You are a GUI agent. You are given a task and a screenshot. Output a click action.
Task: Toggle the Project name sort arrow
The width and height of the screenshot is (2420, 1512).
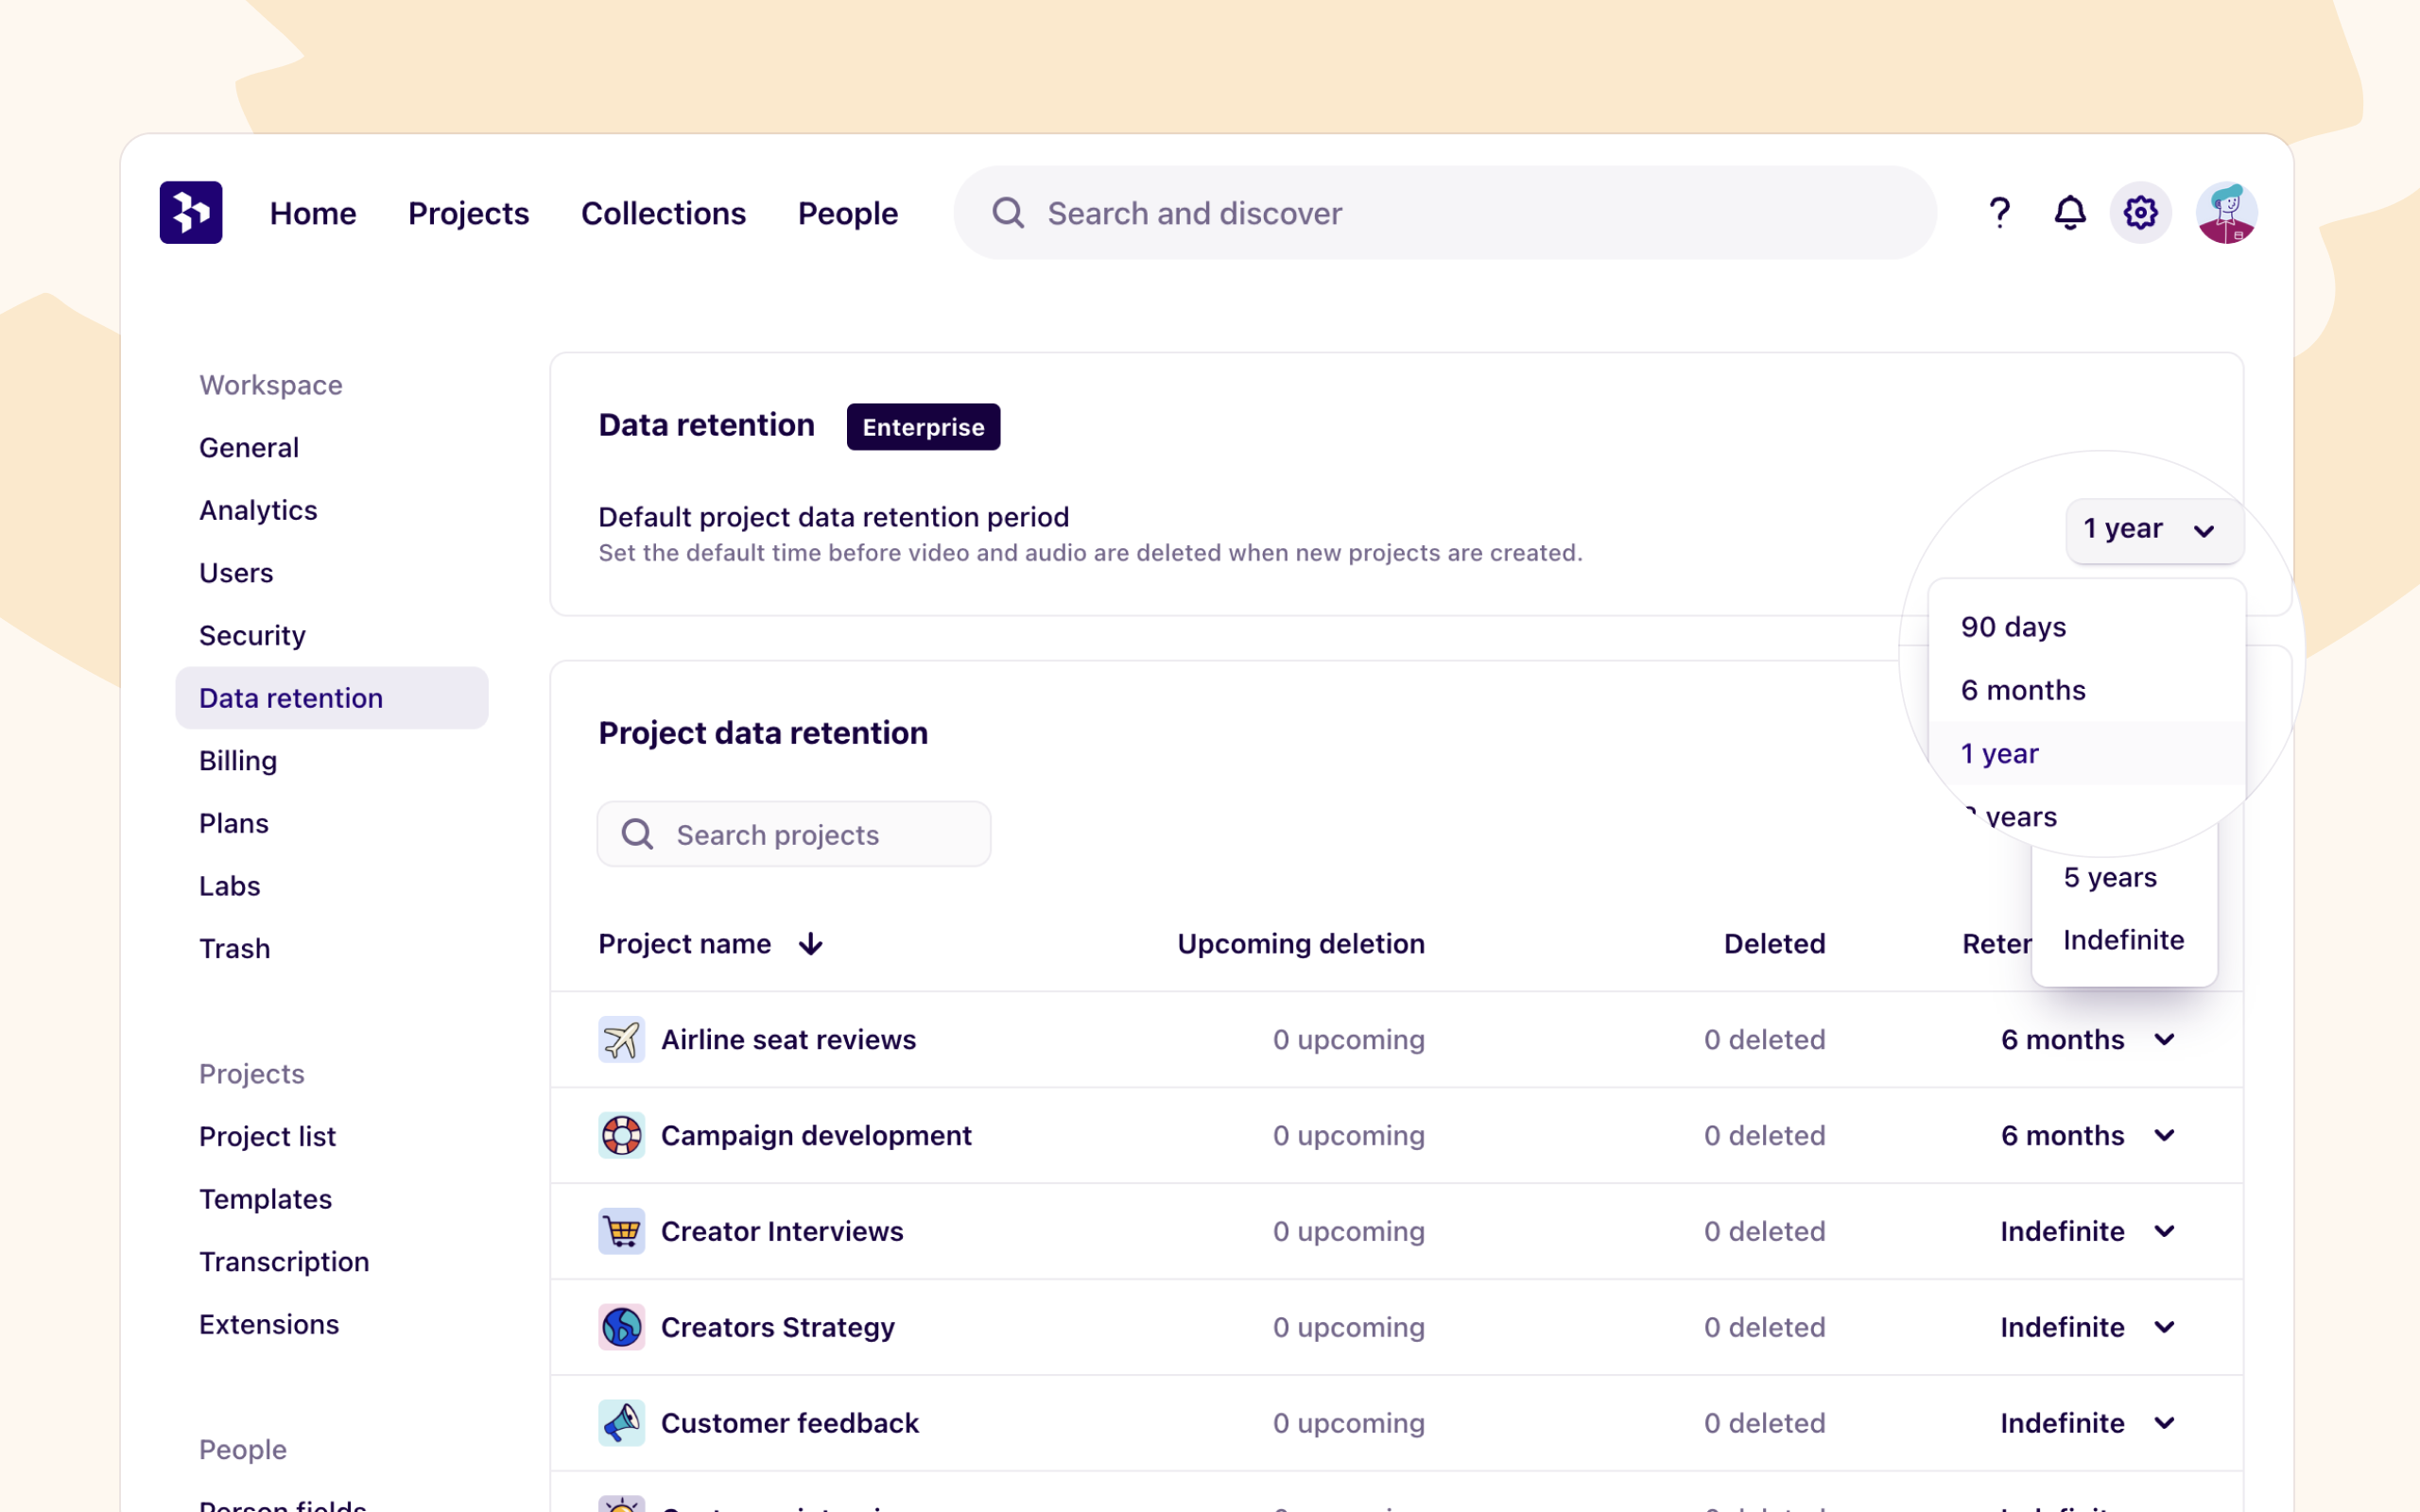coord(812,943)
